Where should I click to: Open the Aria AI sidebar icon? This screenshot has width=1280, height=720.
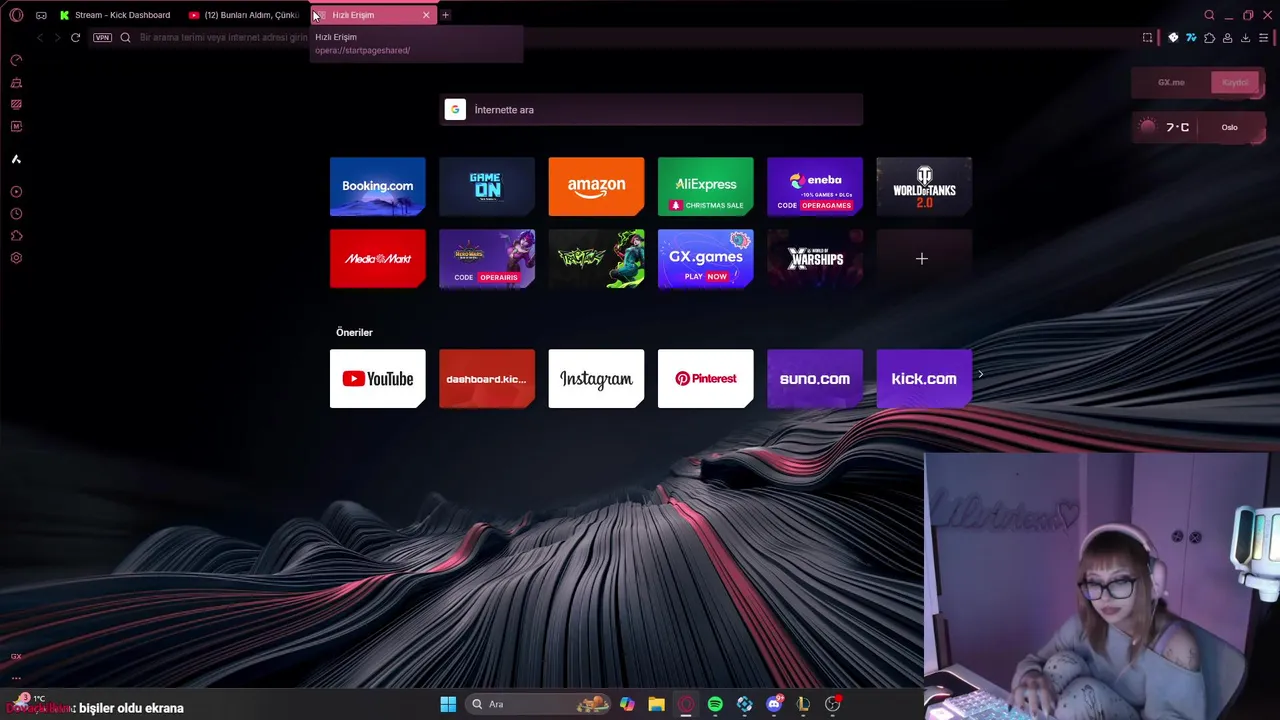16,159
